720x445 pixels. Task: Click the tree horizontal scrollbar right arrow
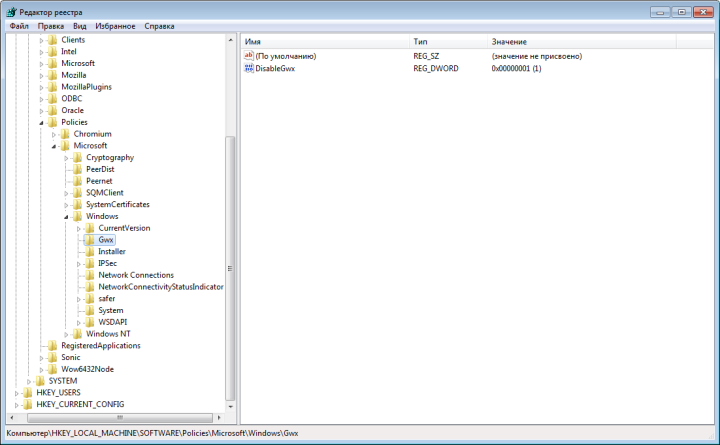(219, 417)
